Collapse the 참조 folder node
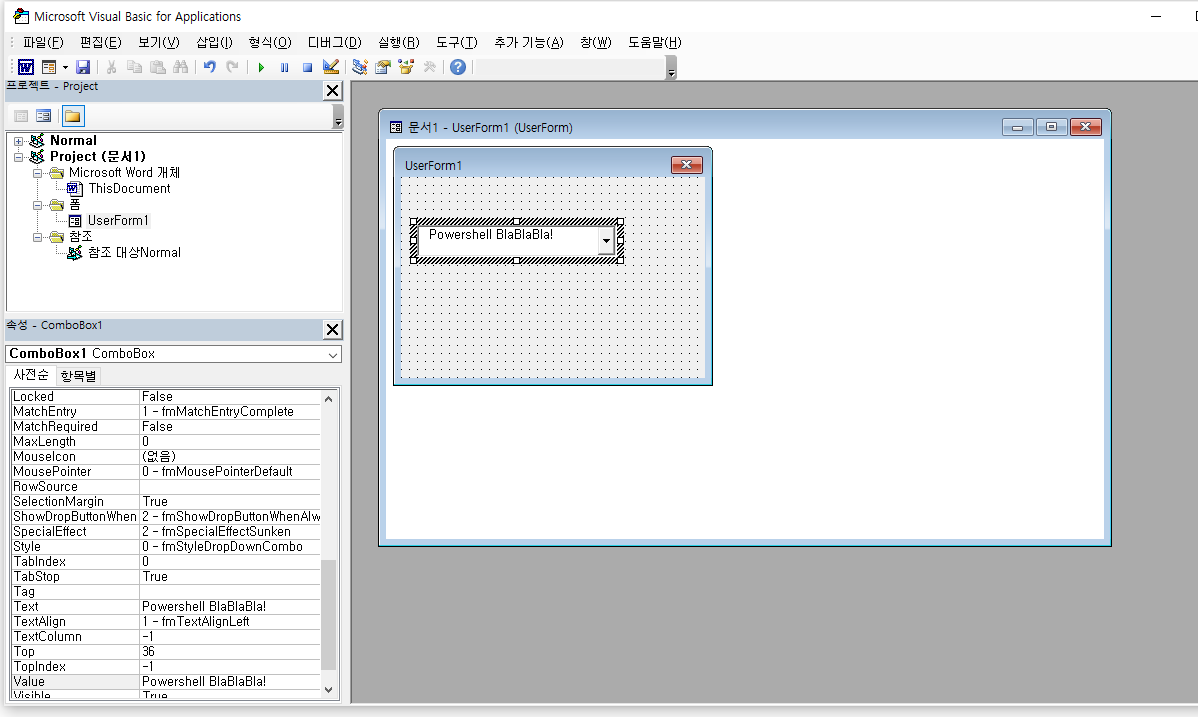The image size is (1198, 717). (37, 238)
